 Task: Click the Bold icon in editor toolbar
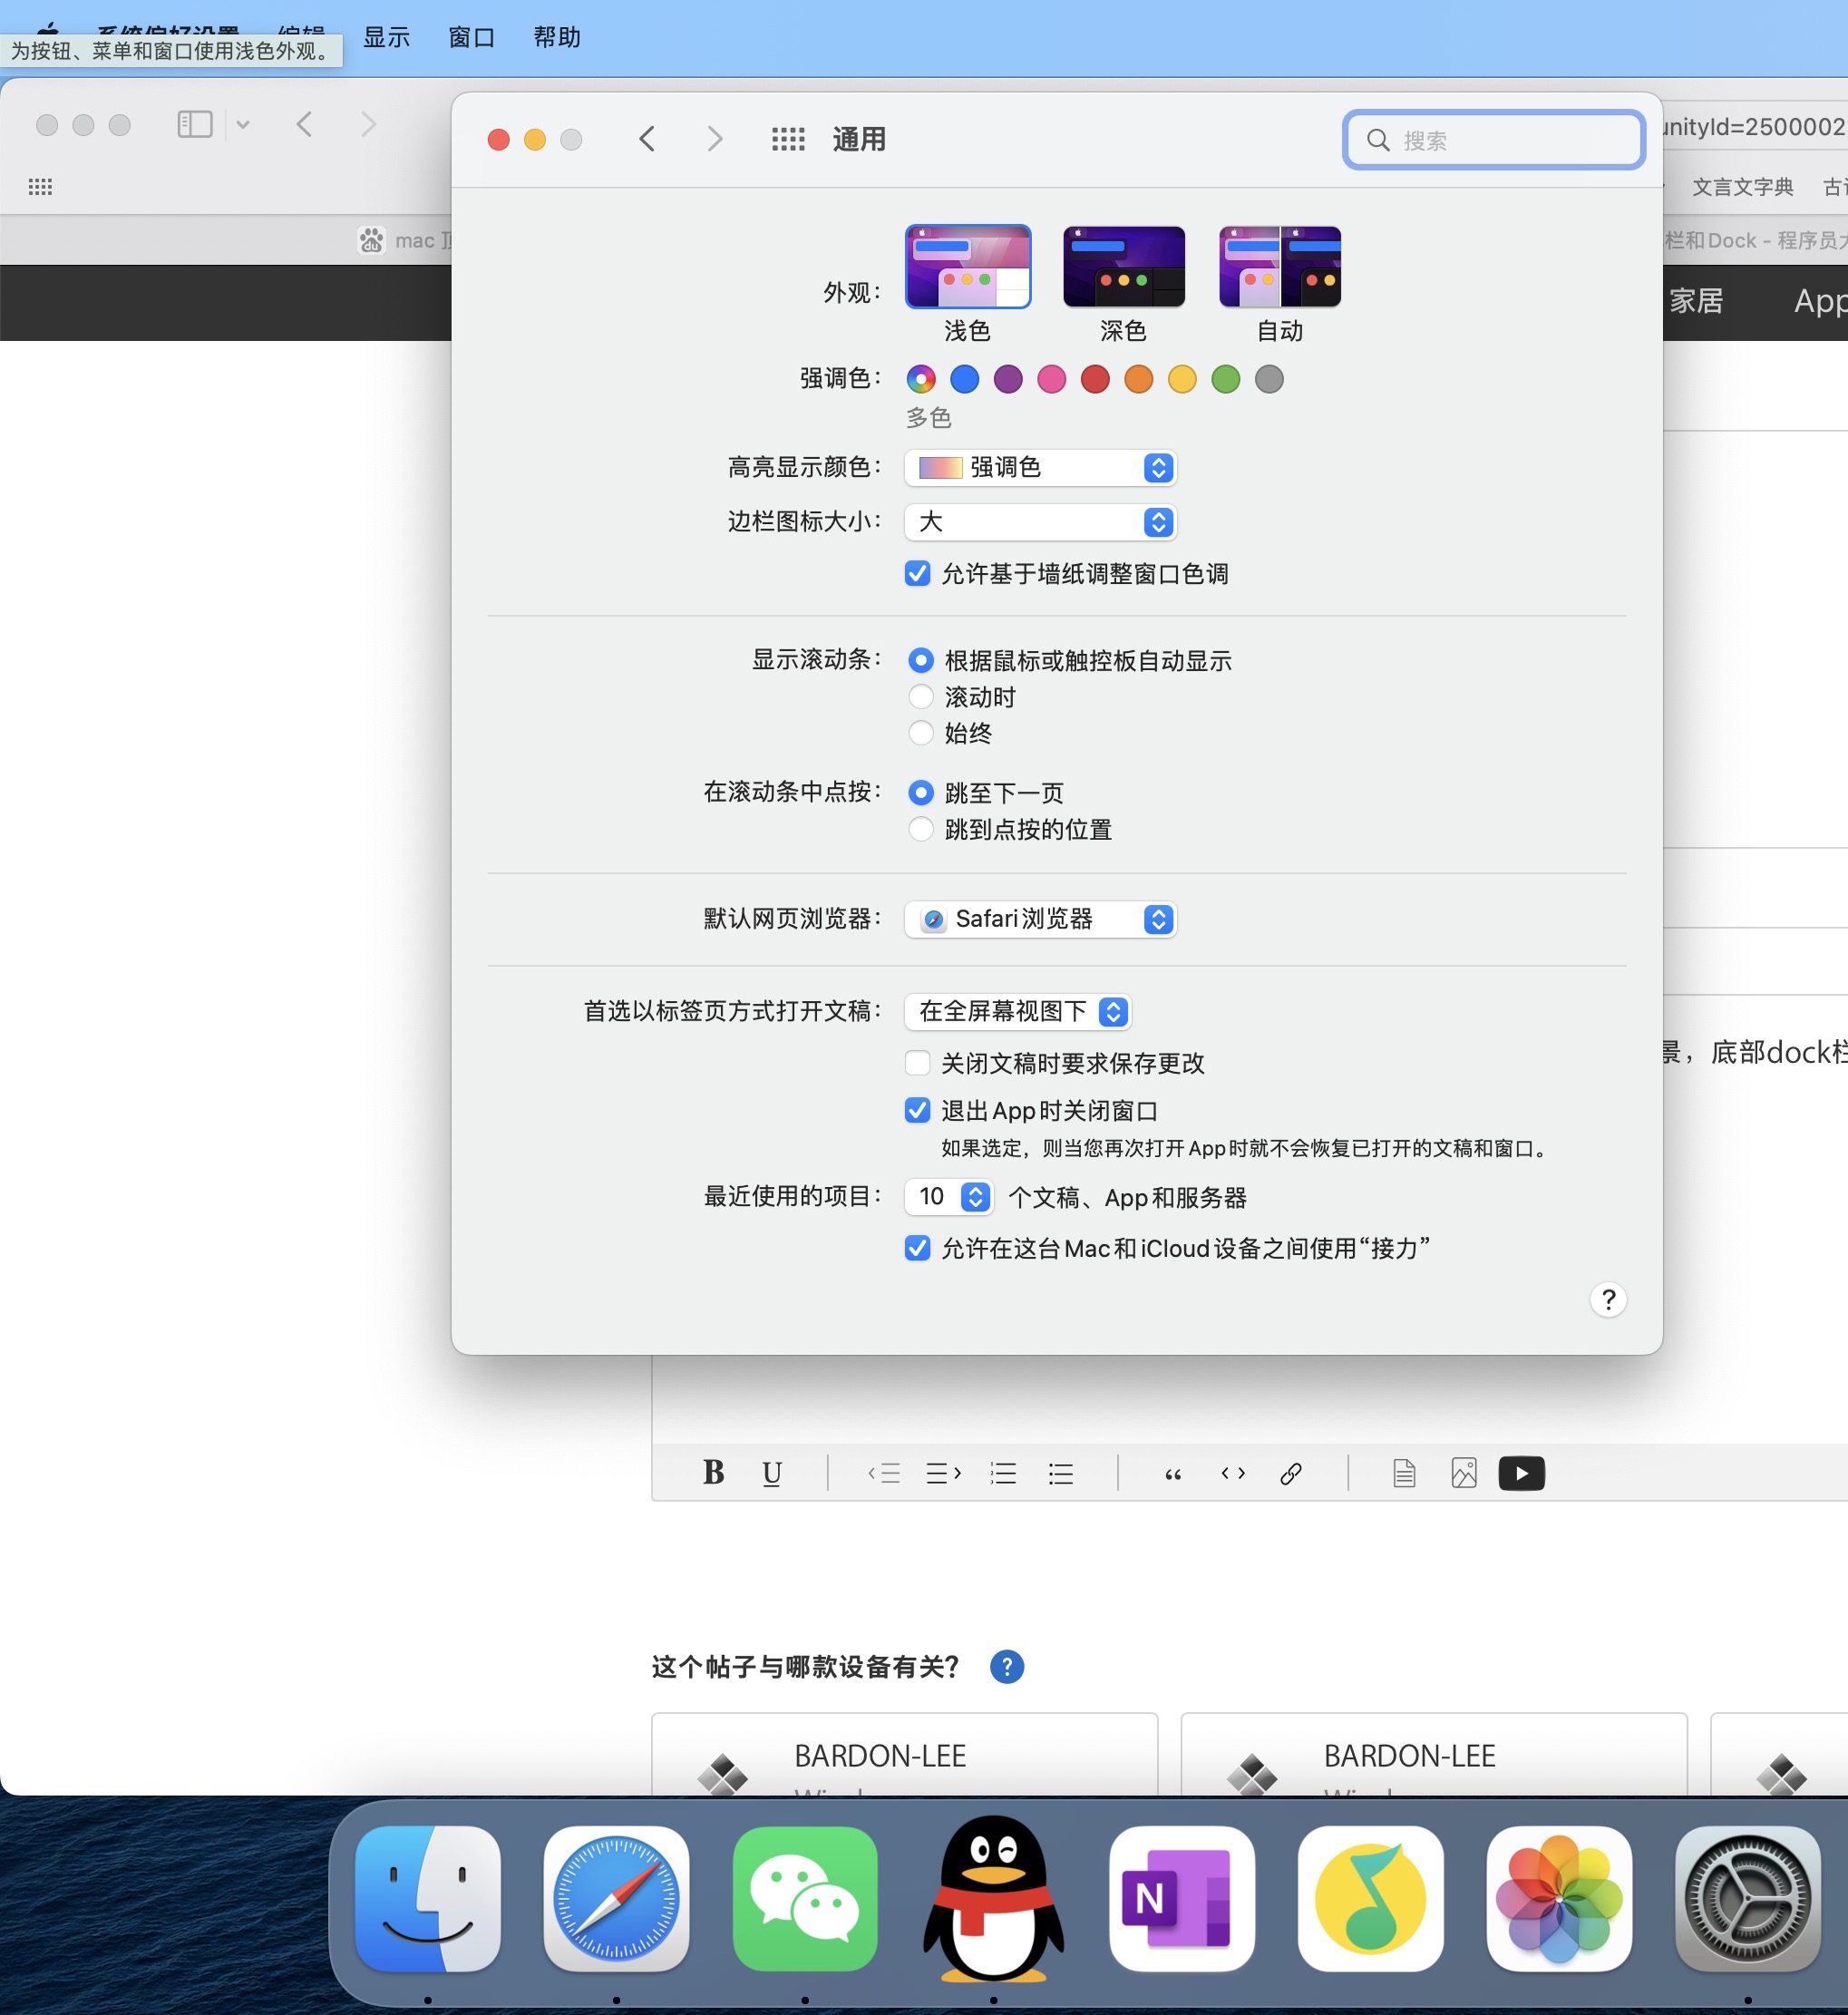(713, 1472)
